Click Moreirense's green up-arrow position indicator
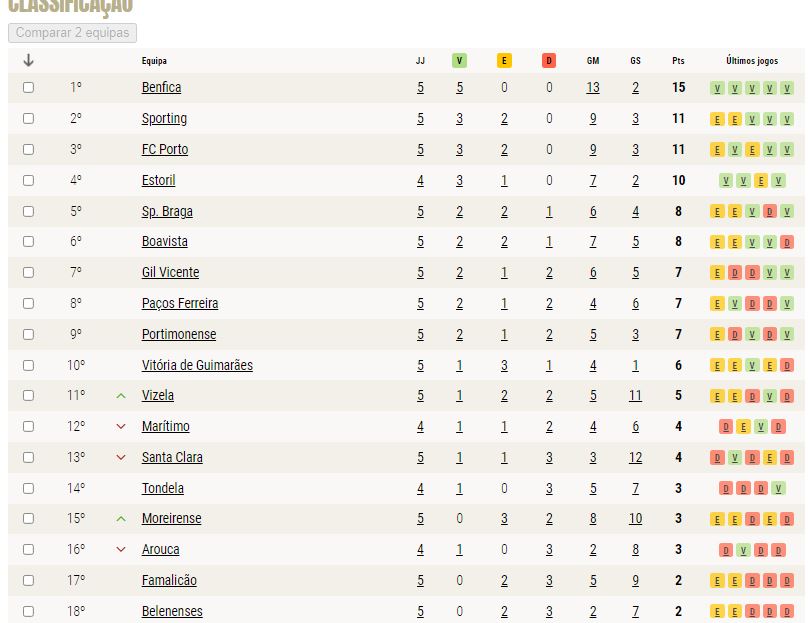The width and height of the screenshot is (808, 623). pyautogui.click(x=121, y=519)
